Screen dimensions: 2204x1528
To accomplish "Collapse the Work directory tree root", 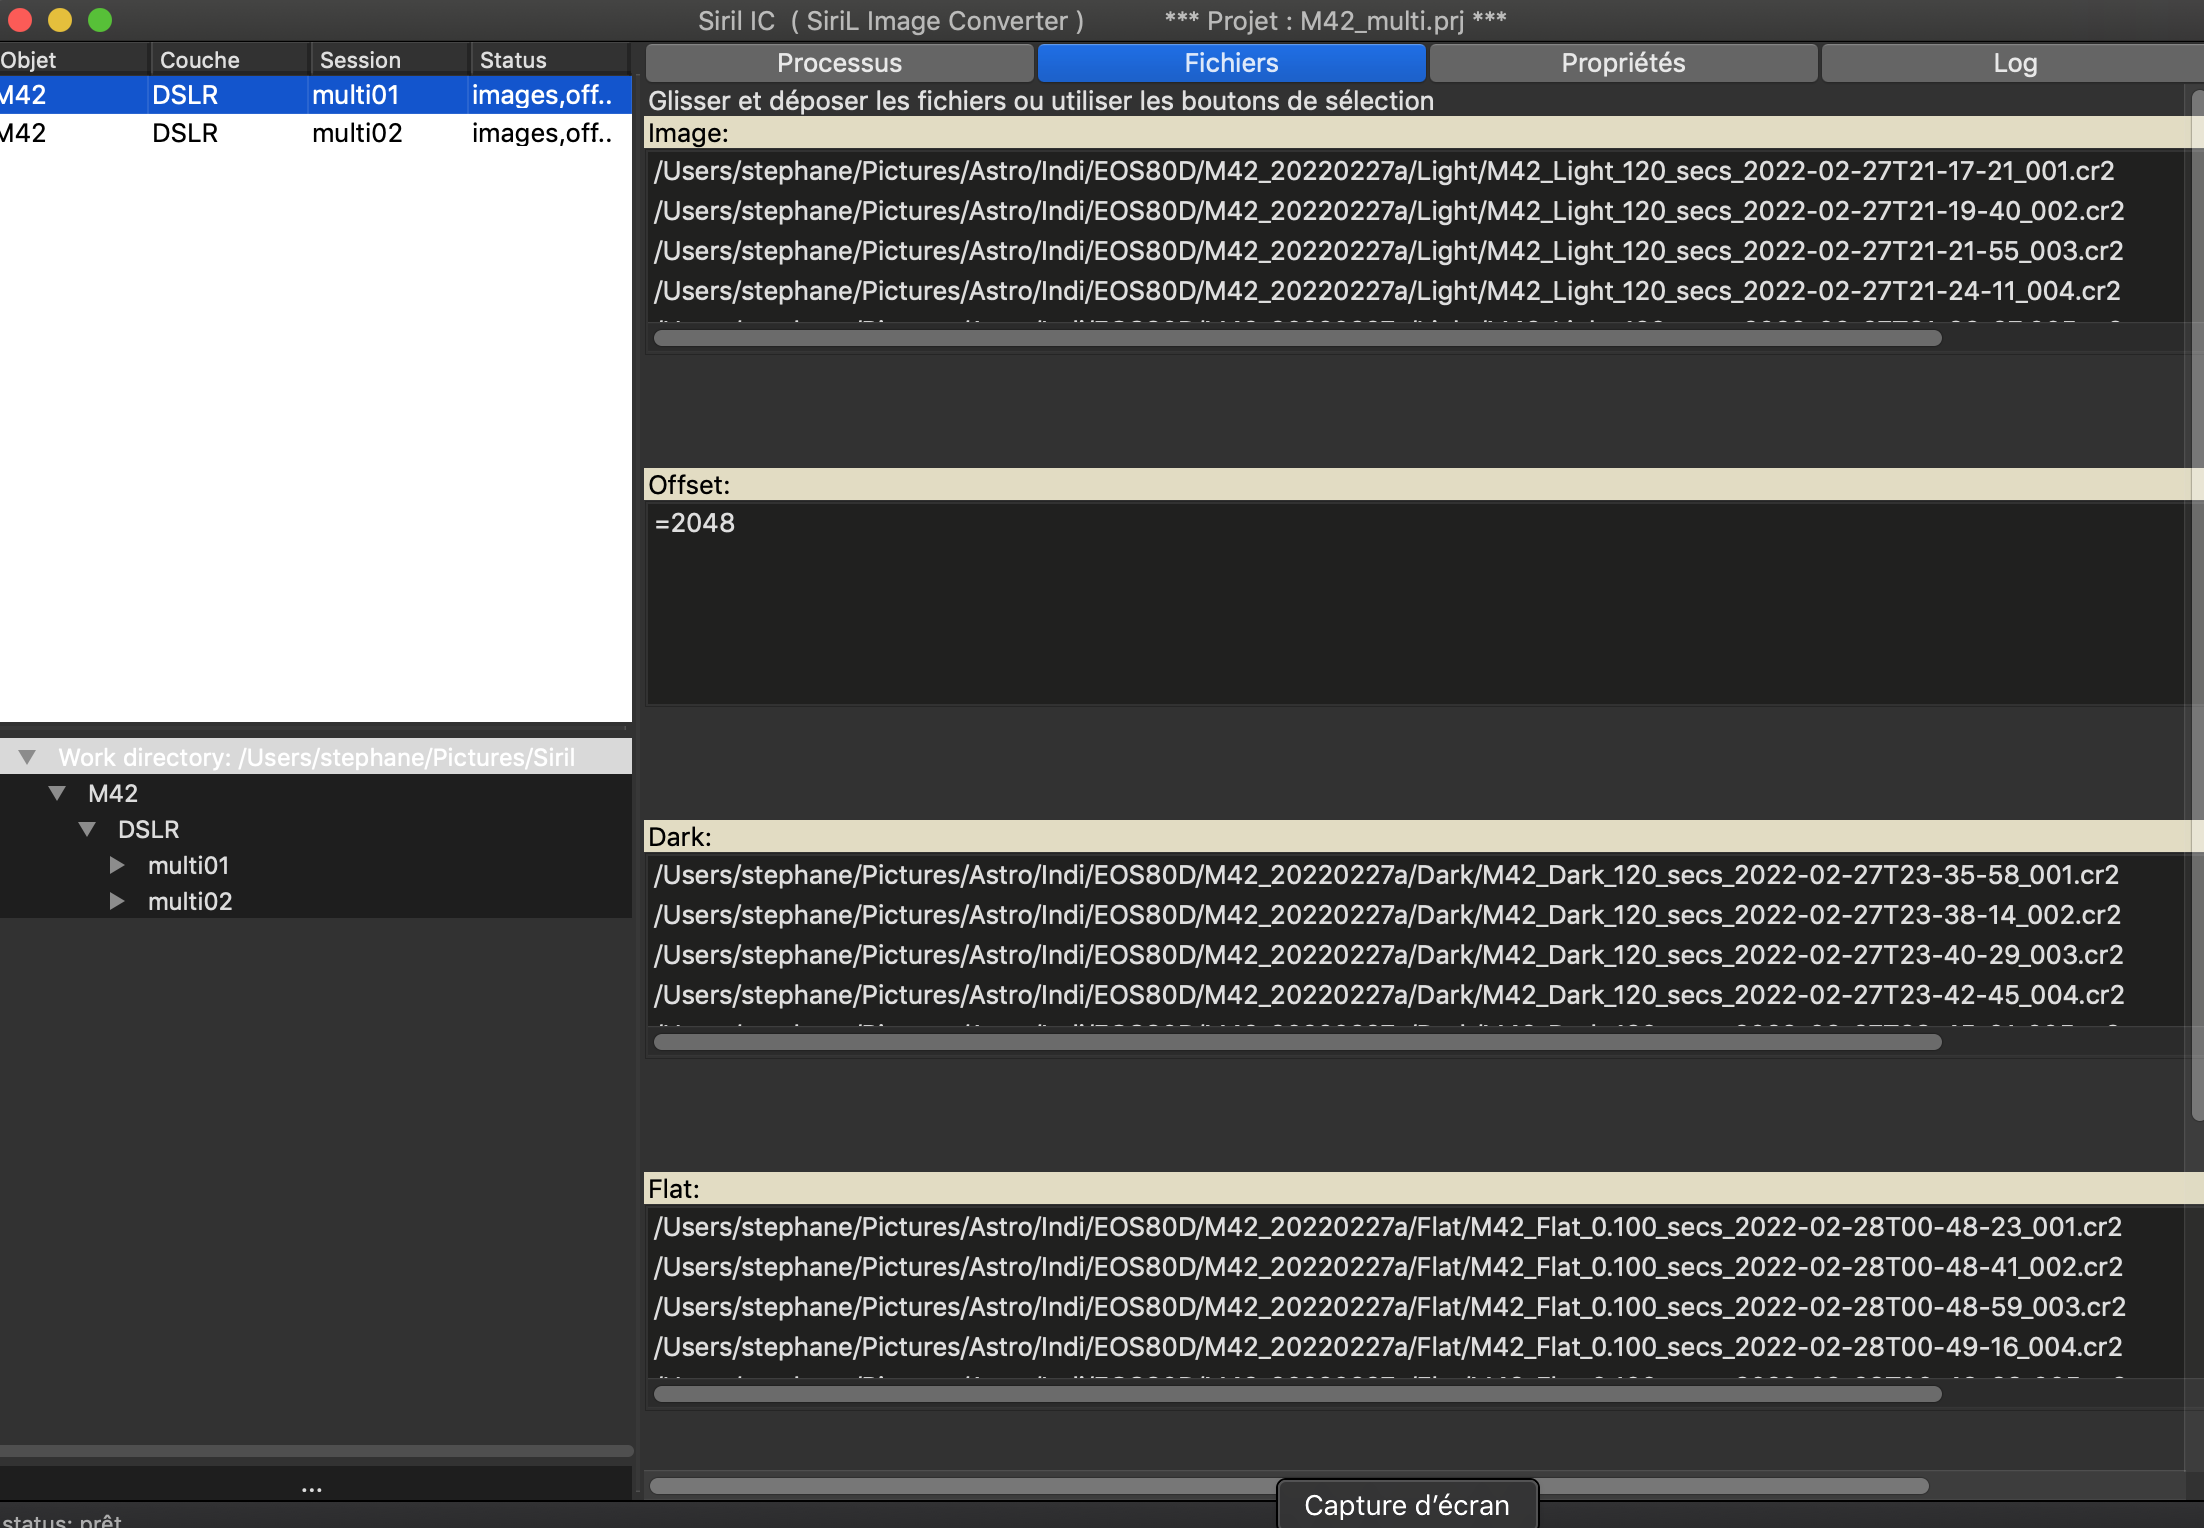I will tap(28, 757).
